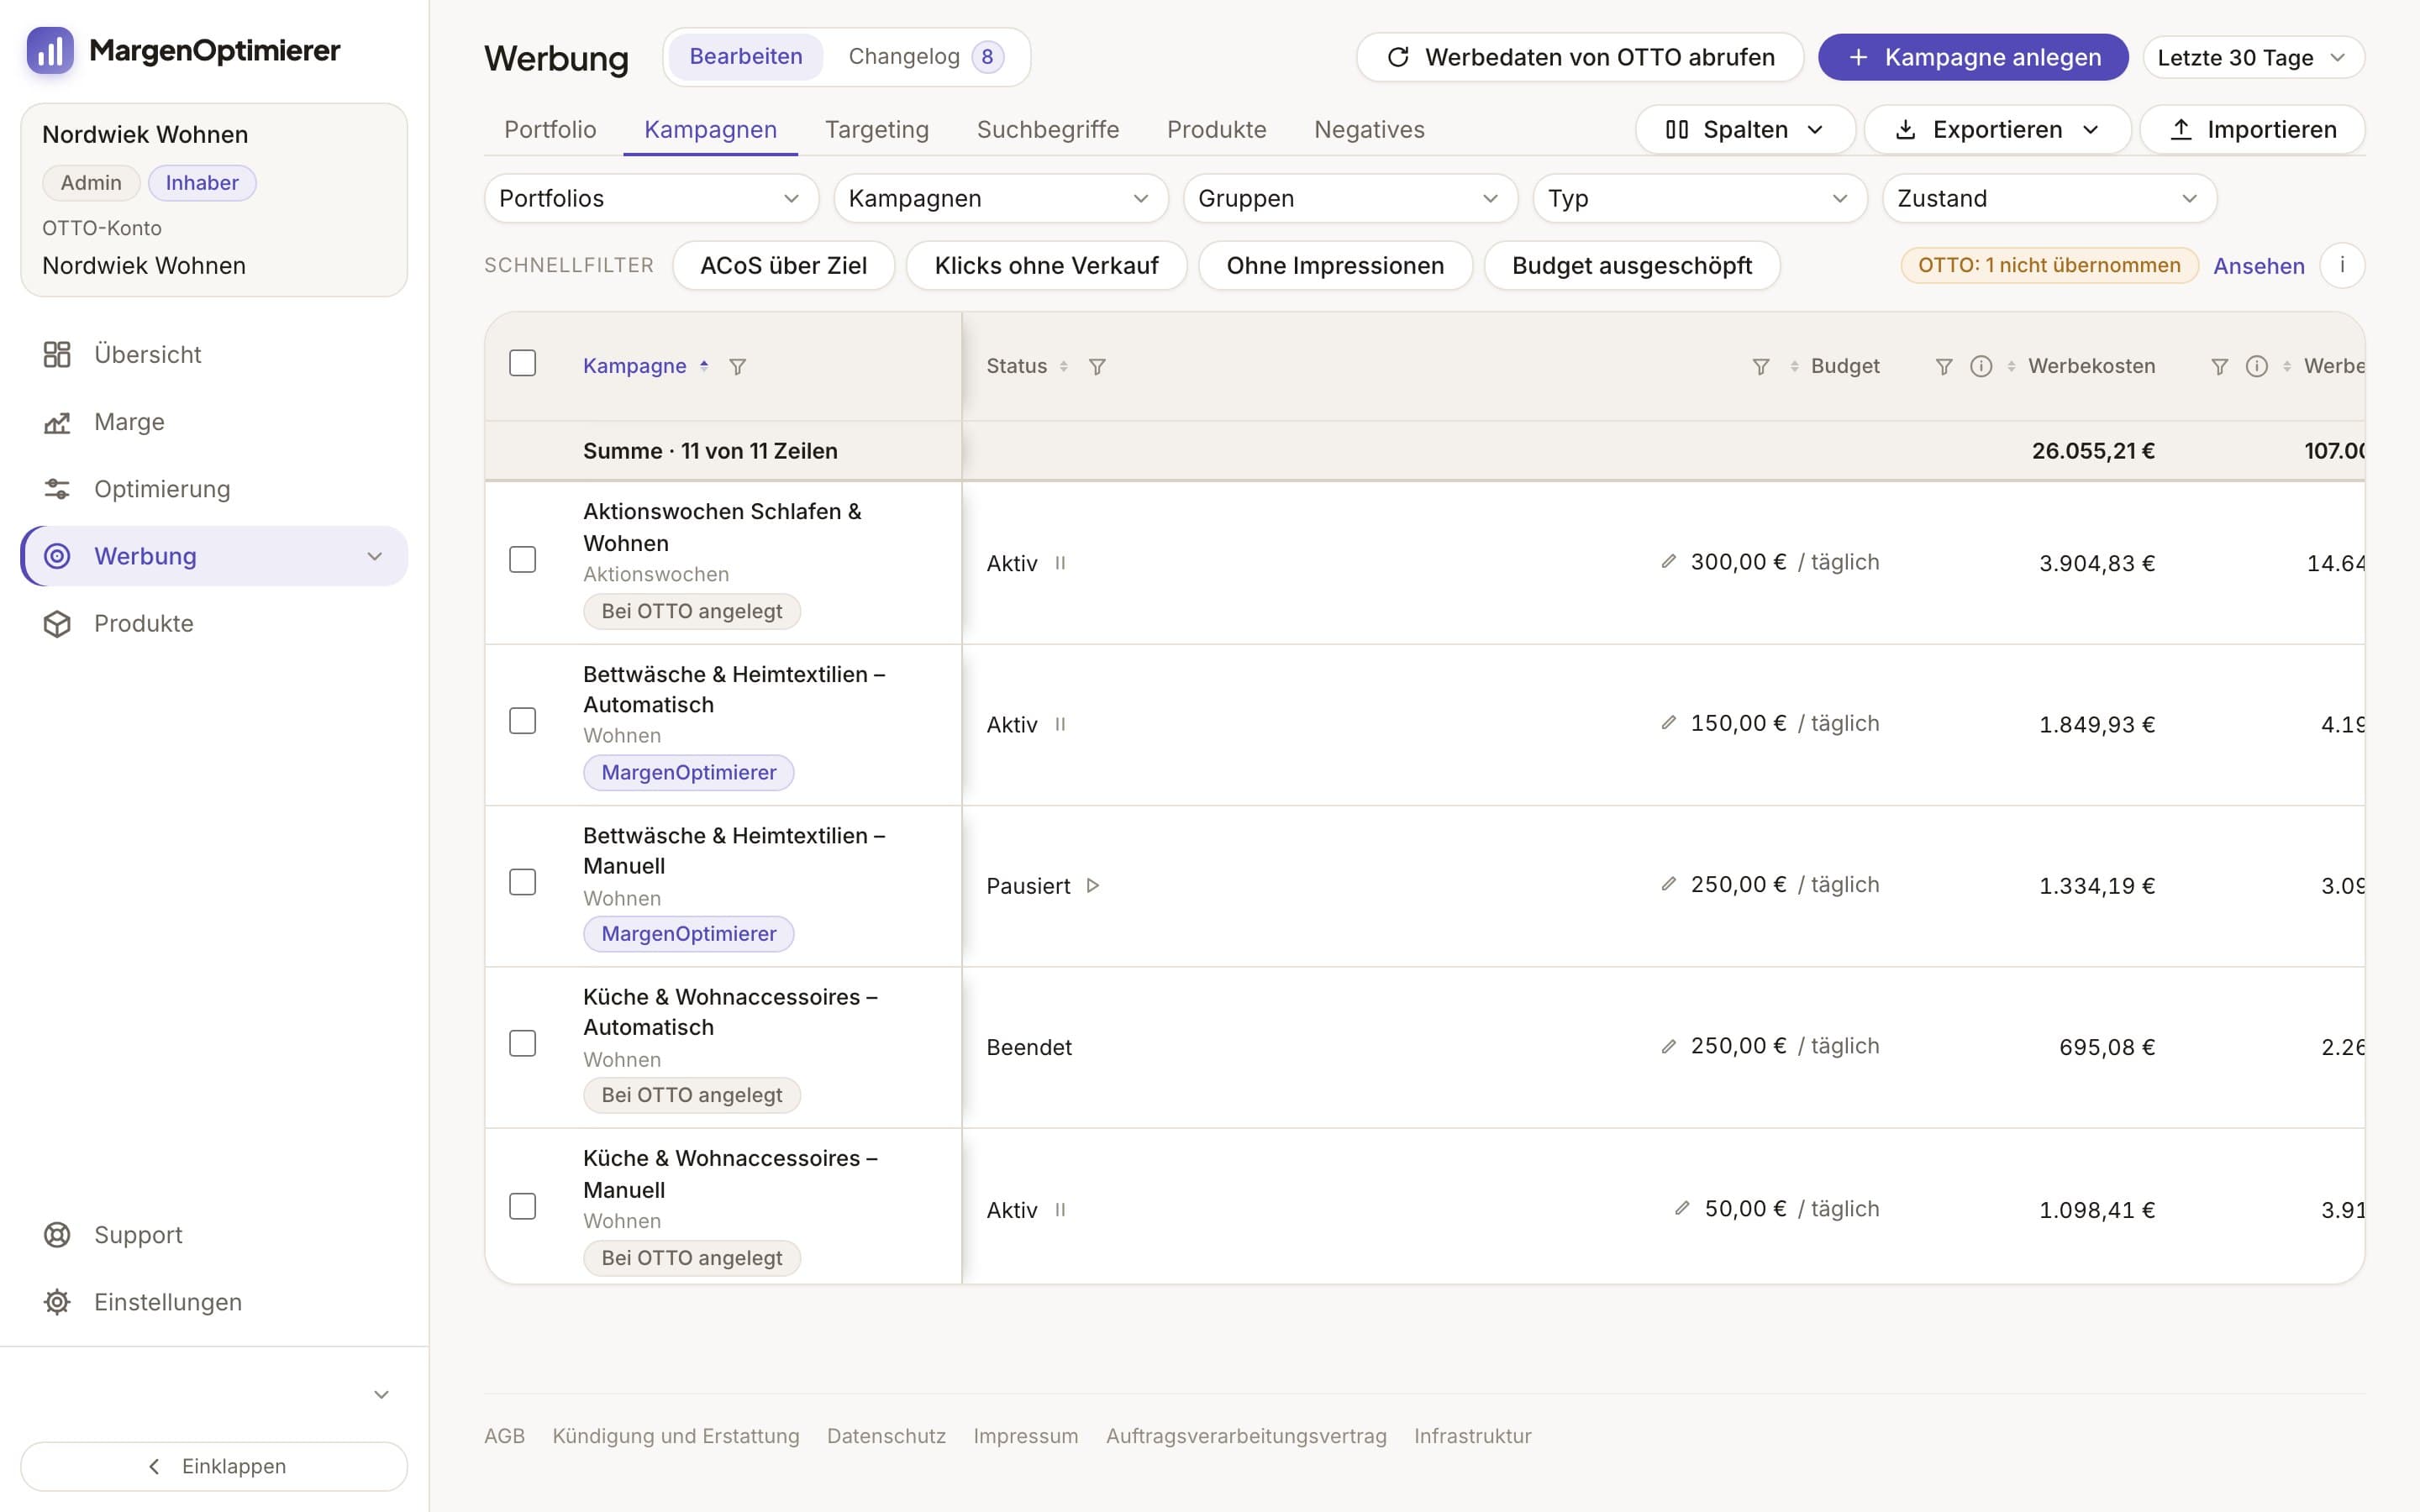Open the Zustand filter dropdown
Viewport: 2420px width, 1512px height.
[2049, 199]
